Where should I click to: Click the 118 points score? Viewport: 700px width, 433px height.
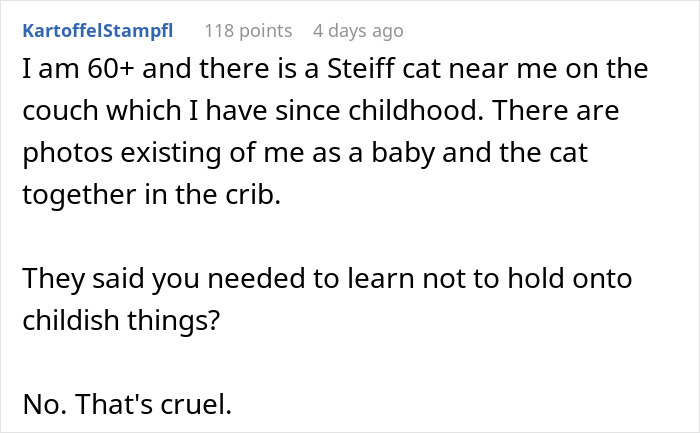(x=248, y=30)
